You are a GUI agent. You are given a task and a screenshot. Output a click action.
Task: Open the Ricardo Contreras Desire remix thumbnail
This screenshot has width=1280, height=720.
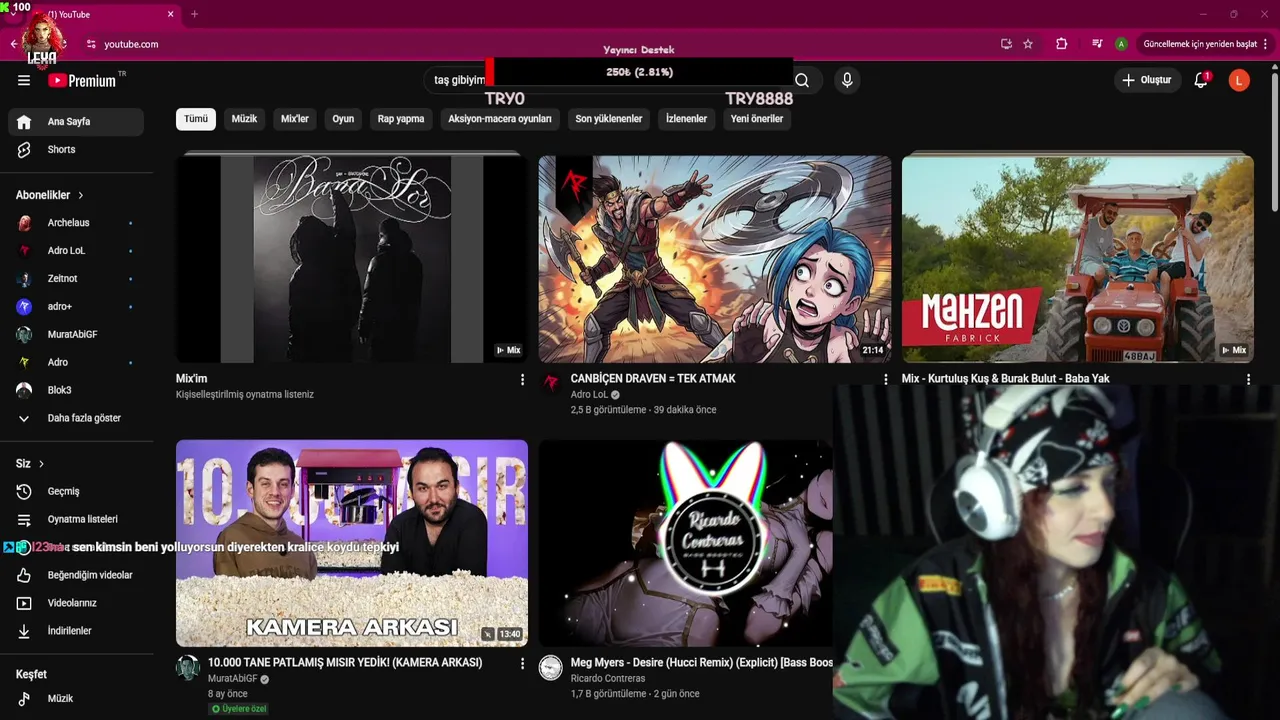[x=686, y=543]
